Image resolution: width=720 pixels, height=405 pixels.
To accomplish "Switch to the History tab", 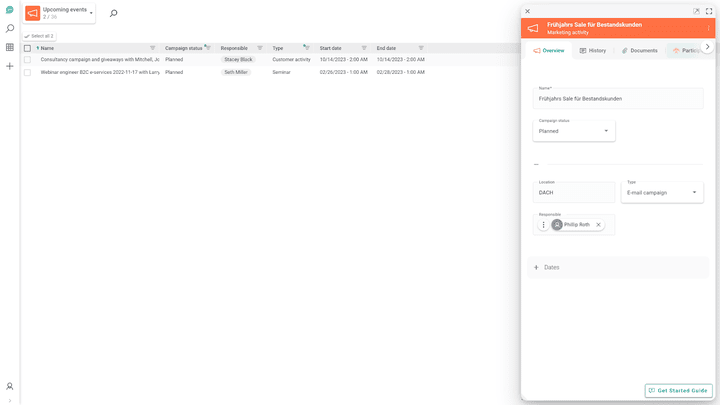I will coord(592,50).
